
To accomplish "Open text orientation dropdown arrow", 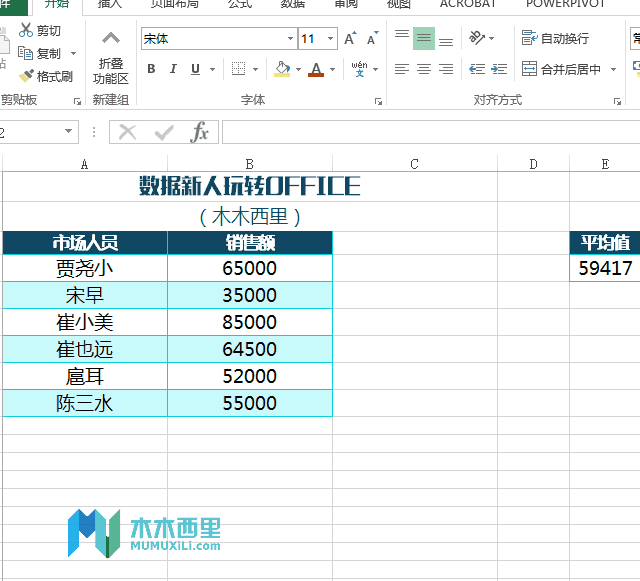I will click(x=491, y=38).
